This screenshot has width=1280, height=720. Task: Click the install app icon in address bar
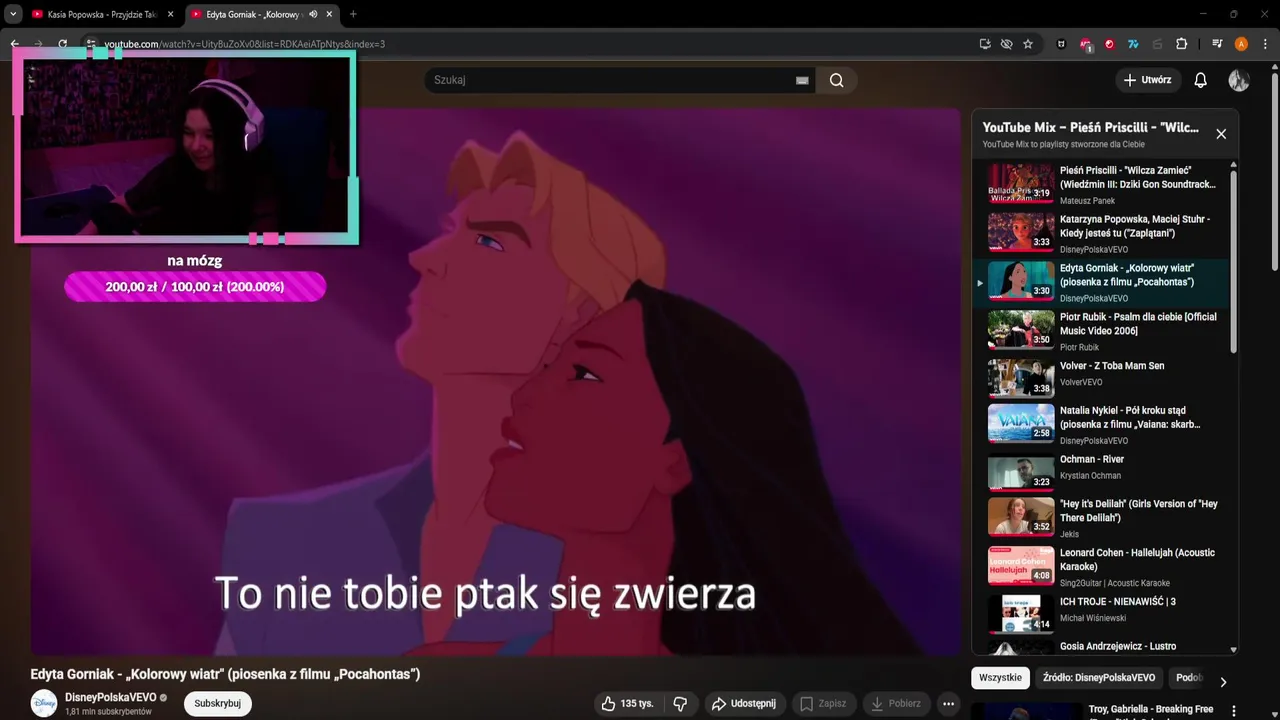985,44
